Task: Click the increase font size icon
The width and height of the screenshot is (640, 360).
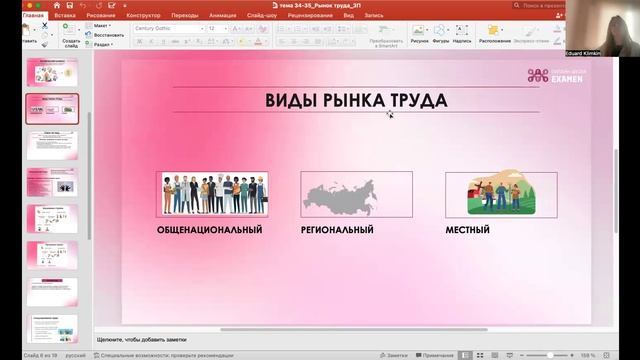Action: coord(235,29)
